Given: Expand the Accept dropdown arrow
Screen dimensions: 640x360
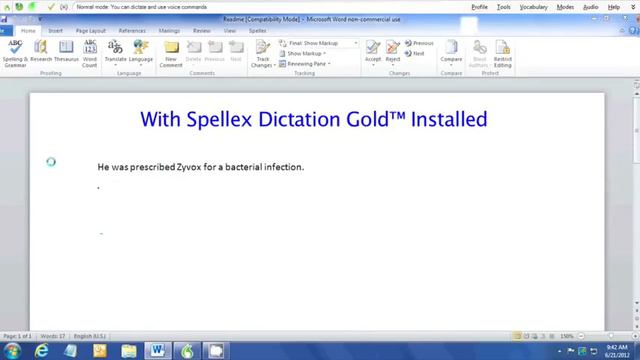Looking at the screenshot, I should [373, 65].
